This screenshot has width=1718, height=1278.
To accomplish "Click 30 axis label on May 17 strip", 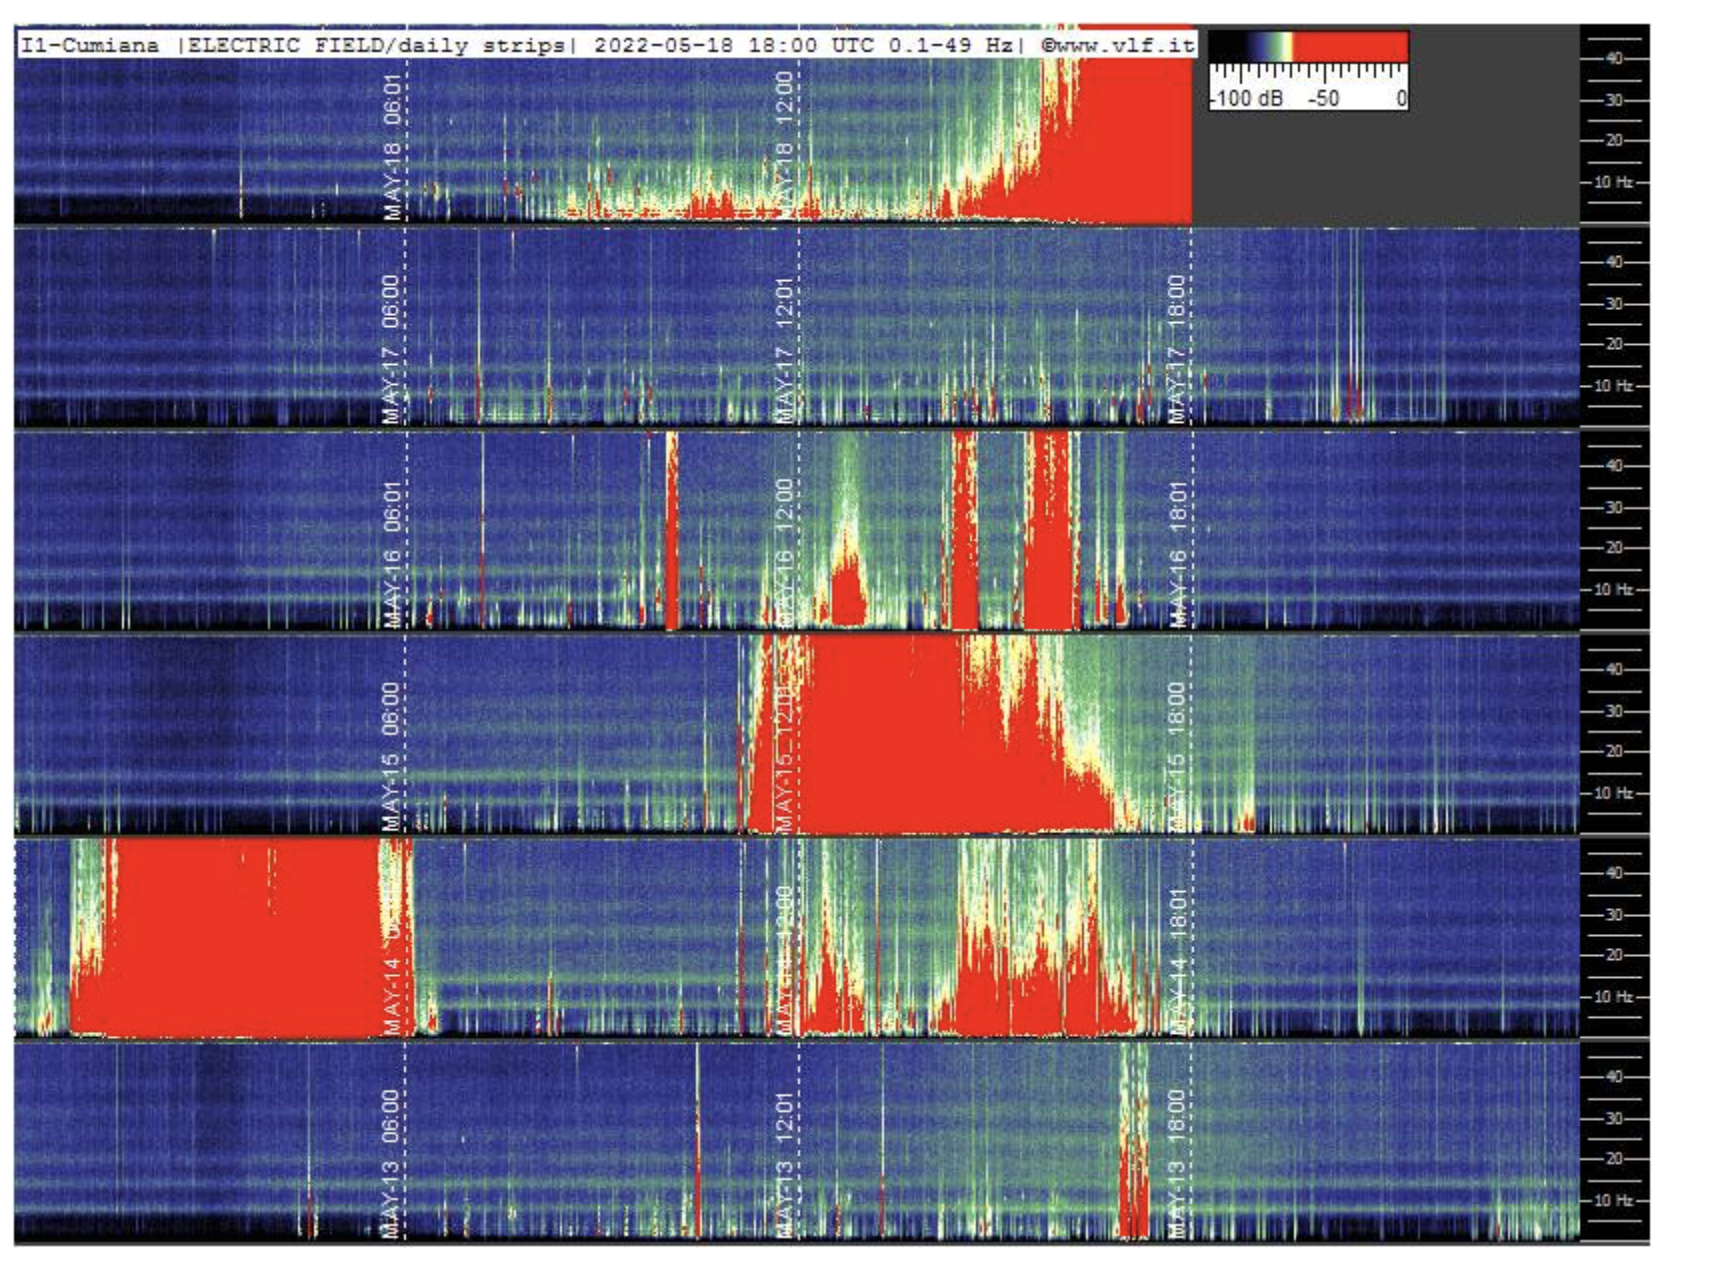I will point(1614,303).
